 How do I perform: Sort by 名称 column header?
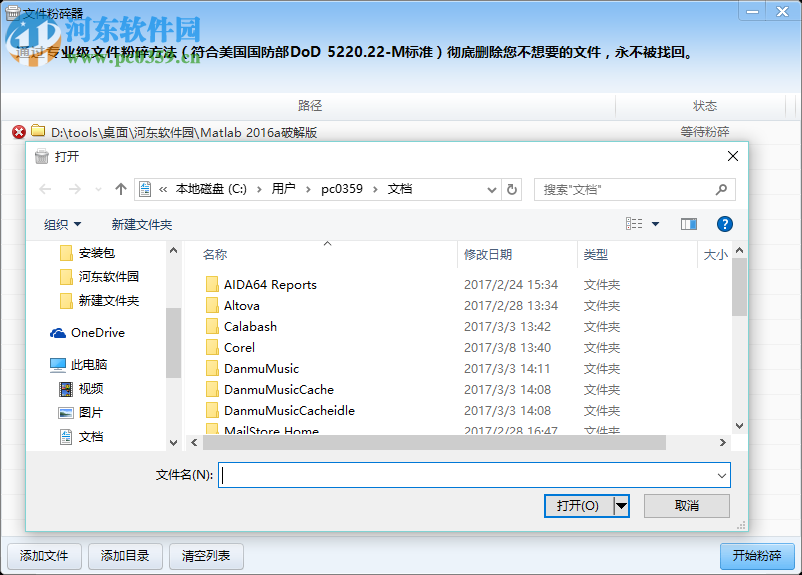click(215, 254)
